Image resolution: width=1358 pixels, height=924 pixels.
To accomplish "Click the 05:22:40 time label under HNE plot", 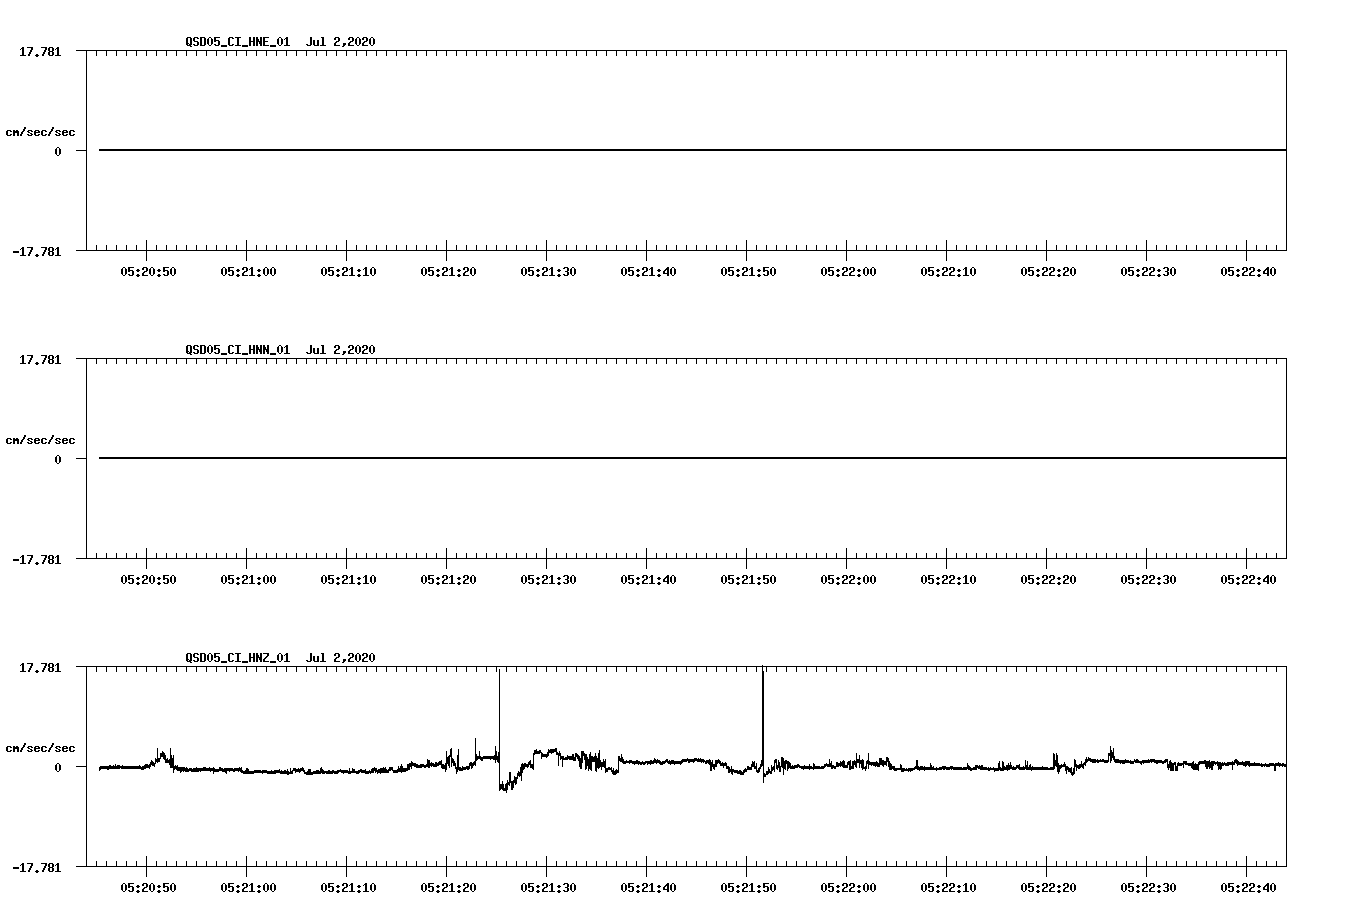I will coord(1248,272).
